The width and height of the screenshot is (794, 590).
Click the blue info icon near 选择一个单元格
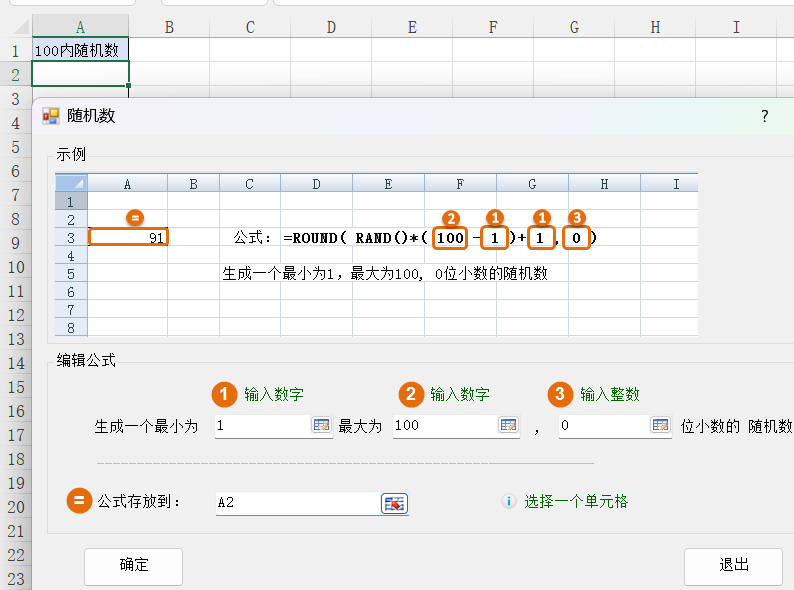pos(508,502)
